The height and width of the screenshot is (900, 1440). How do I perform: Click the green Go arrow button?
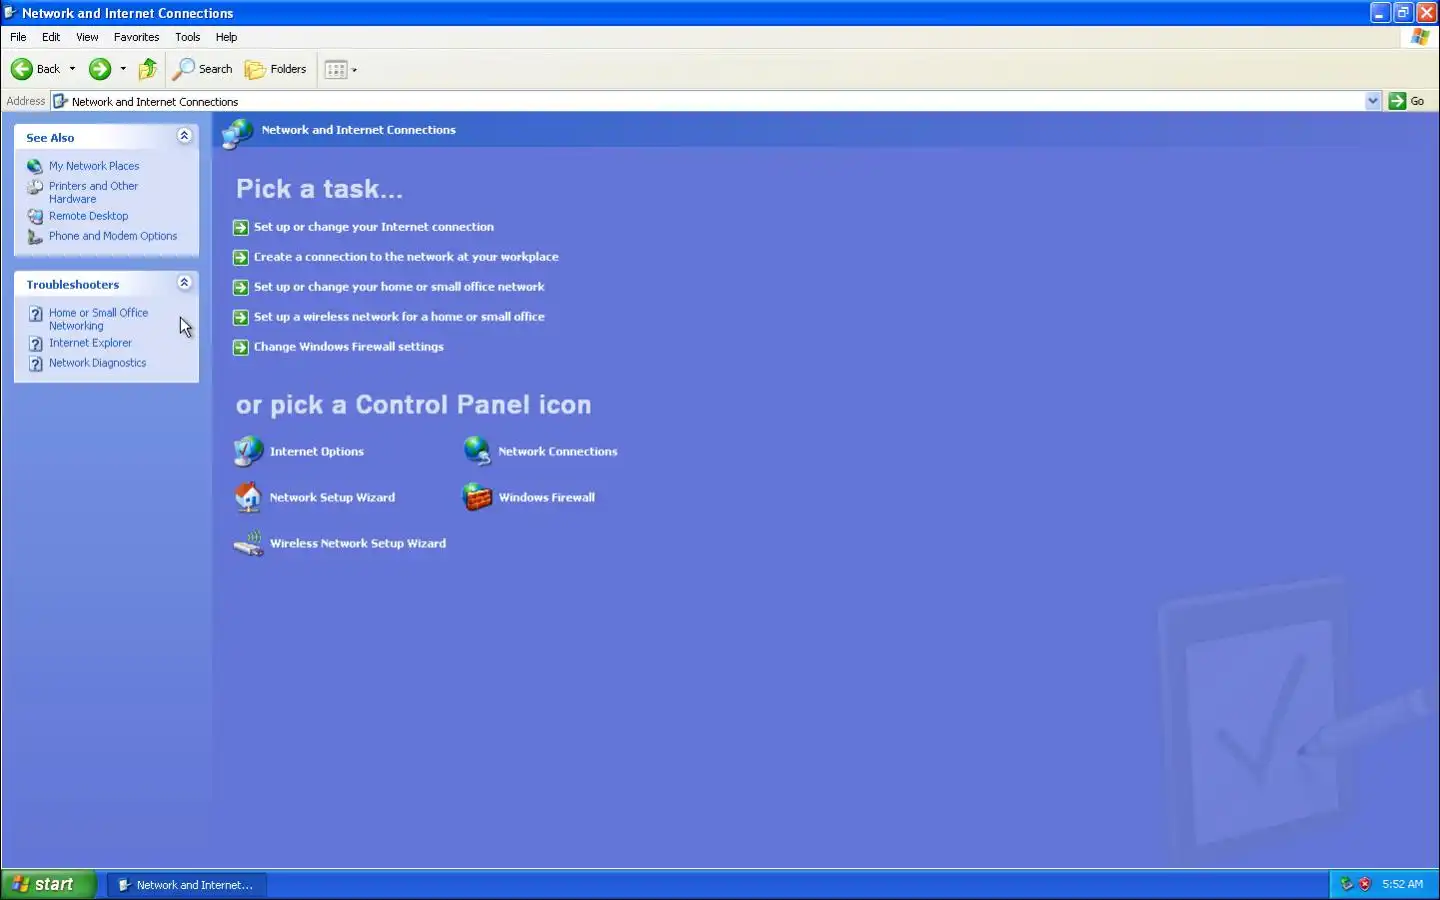tap(1397, 101)
